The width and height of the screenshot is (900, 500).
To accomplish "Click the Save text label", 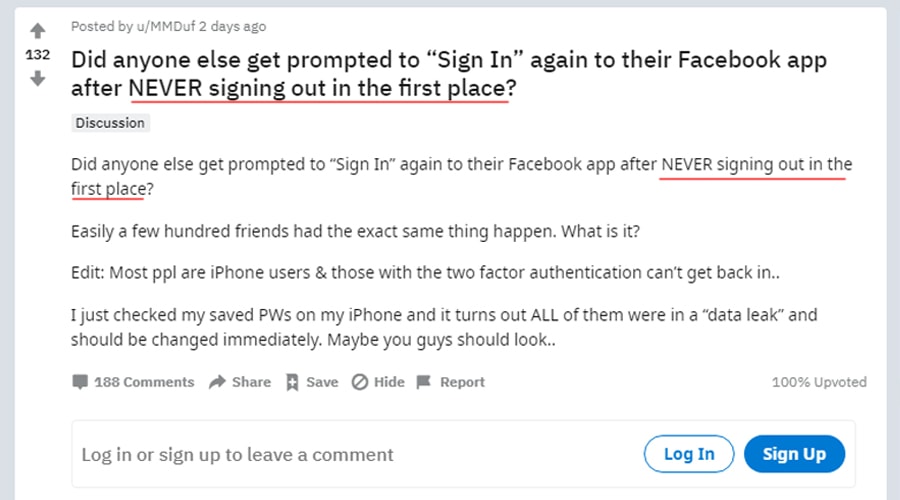I will [322, 382].
